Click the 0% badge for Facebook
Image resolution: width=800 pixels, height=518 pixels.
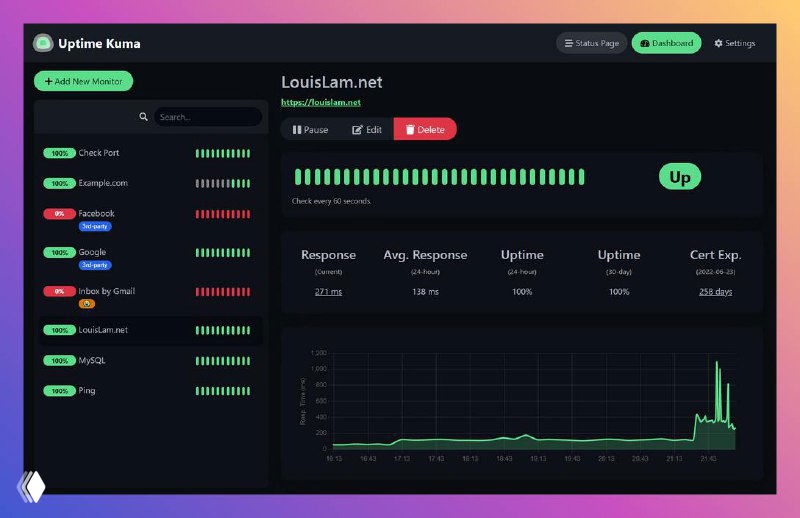coord(59,214)
